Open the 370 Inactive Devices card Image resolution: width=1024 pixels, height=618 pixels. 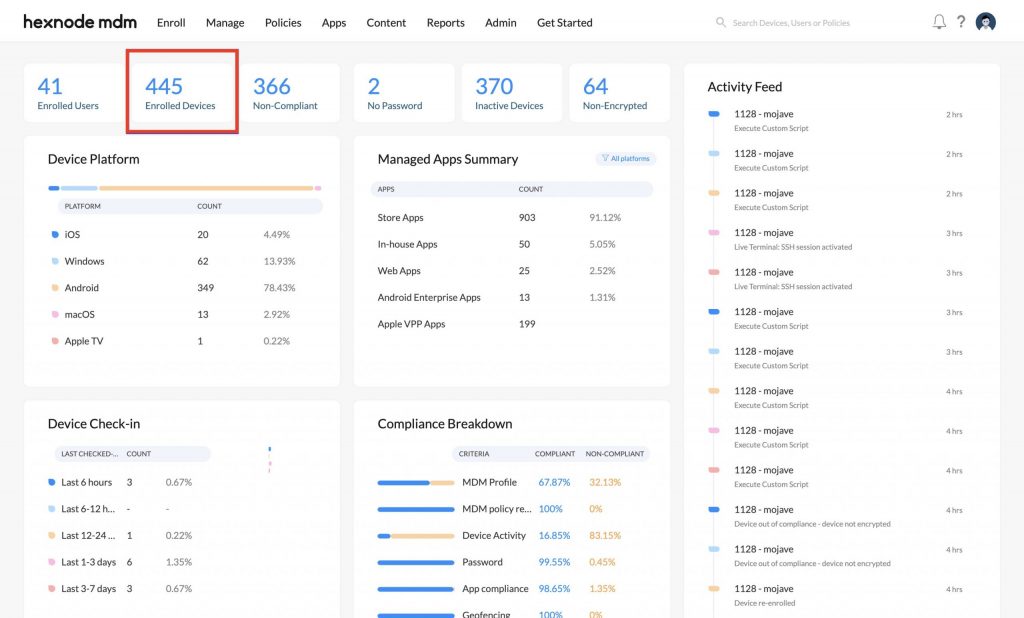[x=512, y=93]
